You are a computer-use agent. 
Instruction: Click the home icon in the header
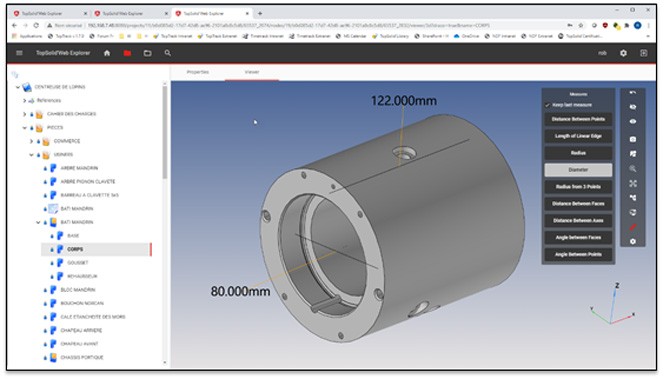click(x=107, y=53)
